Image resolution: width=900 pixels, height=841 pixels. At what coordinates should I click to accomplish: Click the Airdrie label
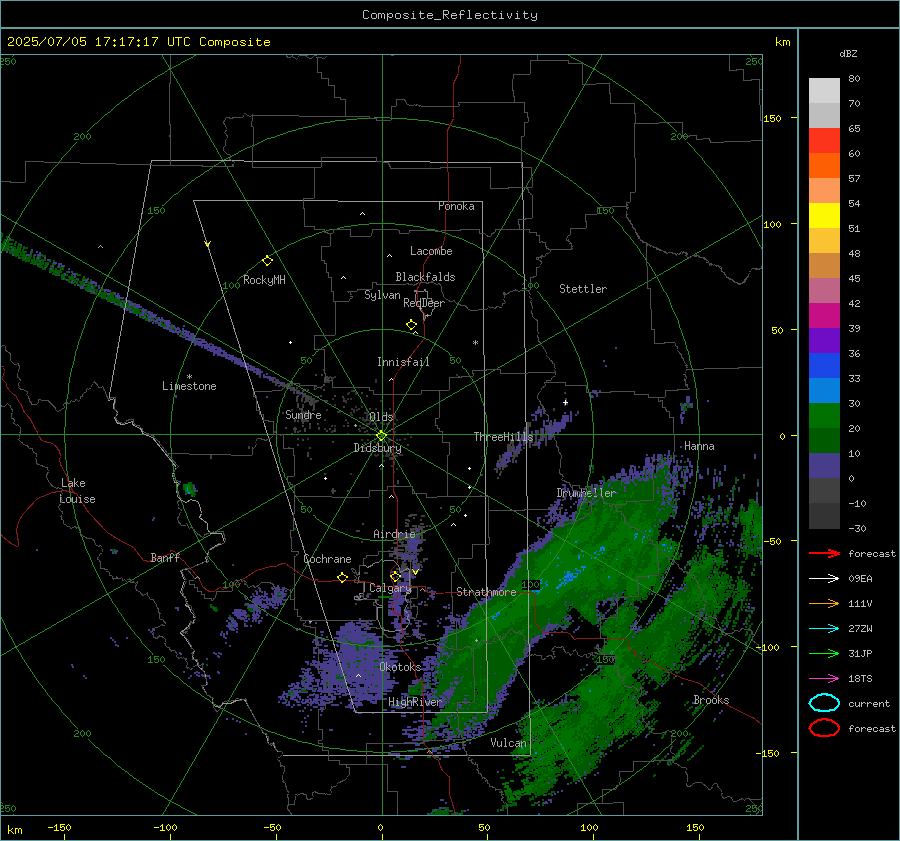(x=394, y=534)
